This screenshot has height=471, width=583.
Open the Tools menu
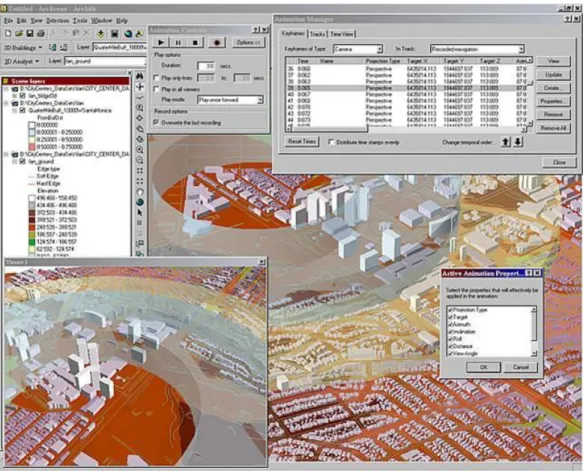tap(80, 20)
